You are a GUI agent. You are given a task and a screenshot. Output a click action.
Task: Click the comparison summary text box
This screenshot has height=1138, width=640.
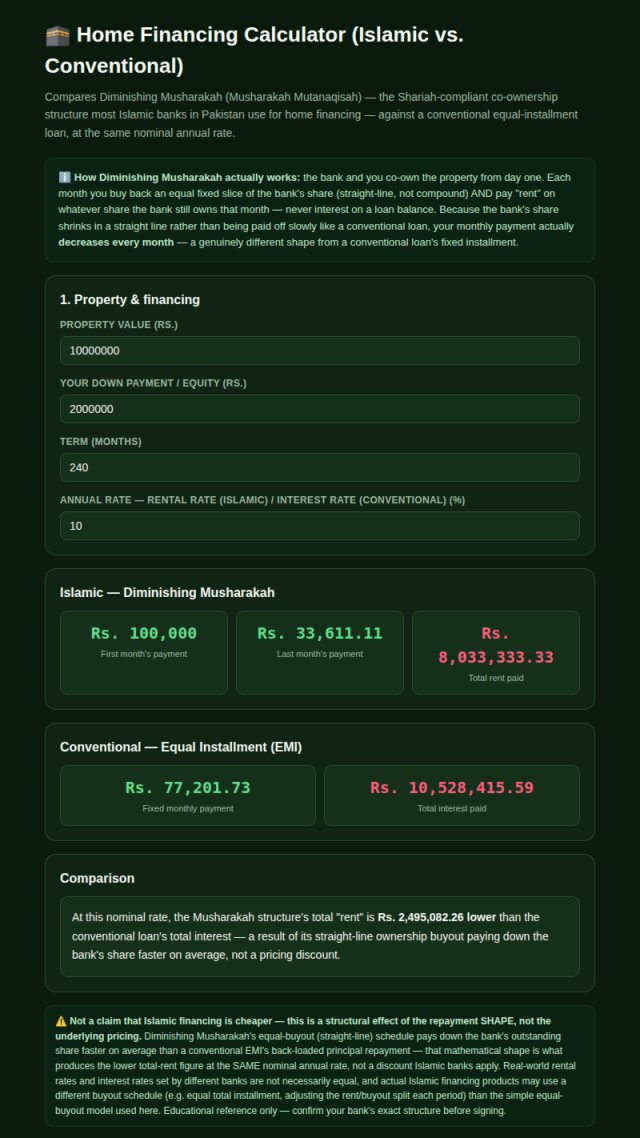[x=319, y=936]
